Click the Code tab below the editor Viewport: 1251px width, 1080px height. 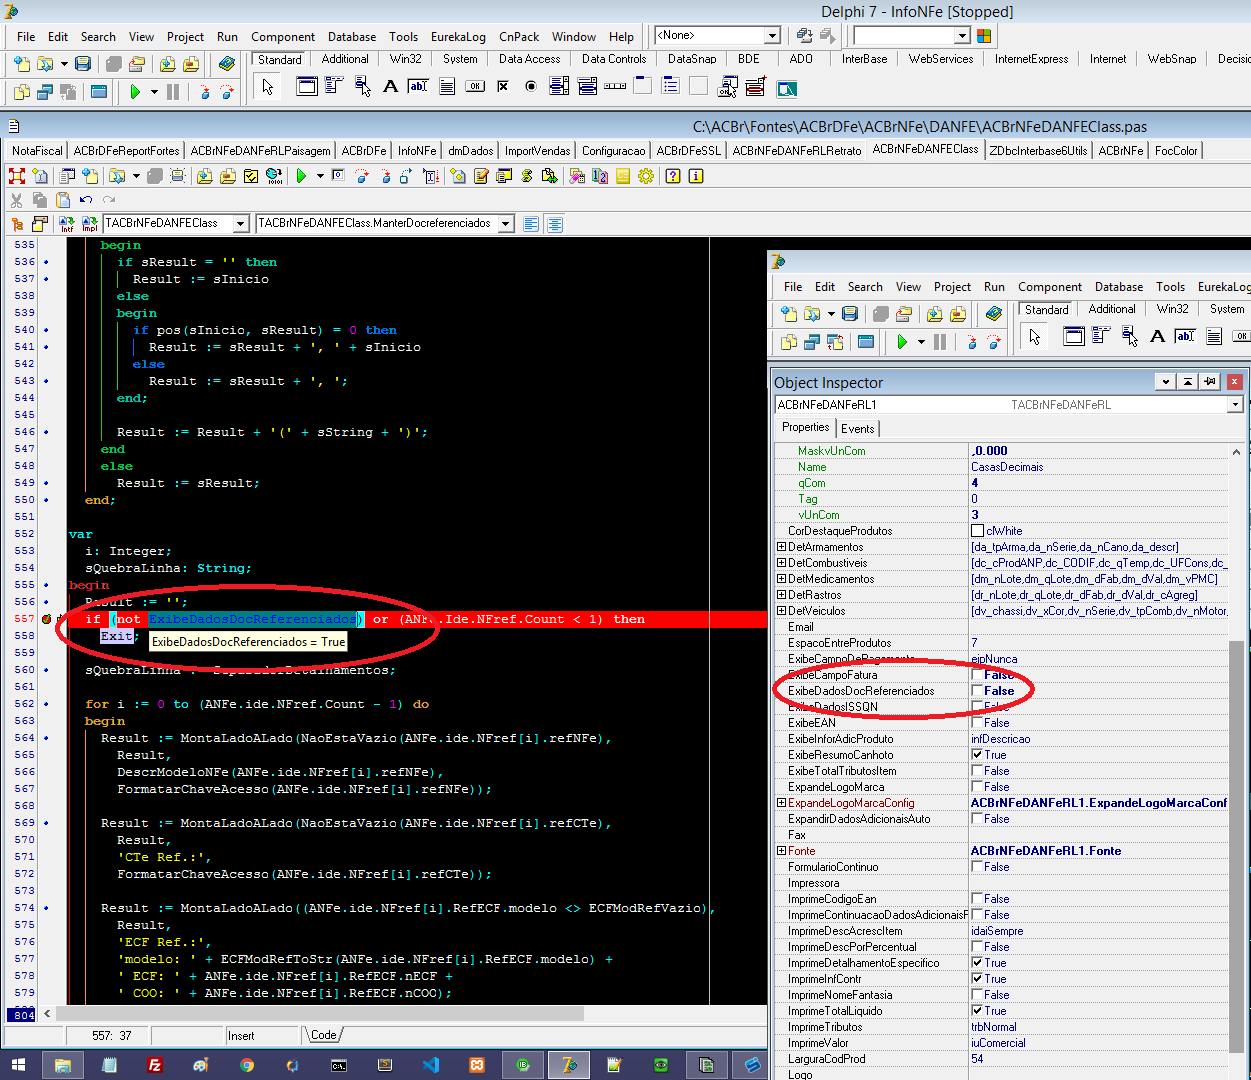[x=324, y=1035]
